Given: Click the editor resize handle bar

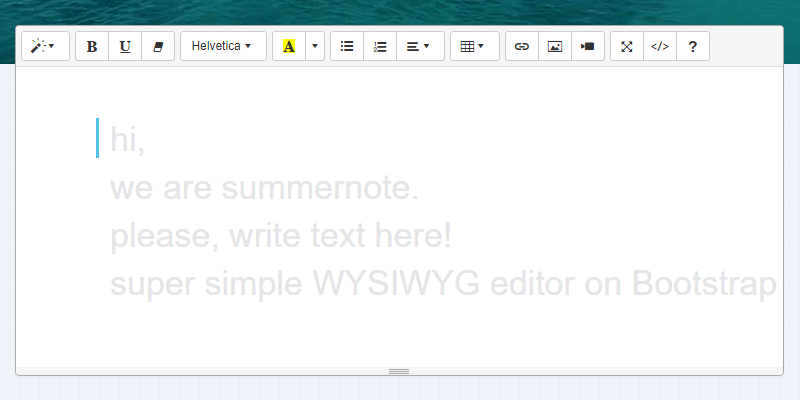Looking at the screenshot, I should pyautogui.click(x=399, y=371).
